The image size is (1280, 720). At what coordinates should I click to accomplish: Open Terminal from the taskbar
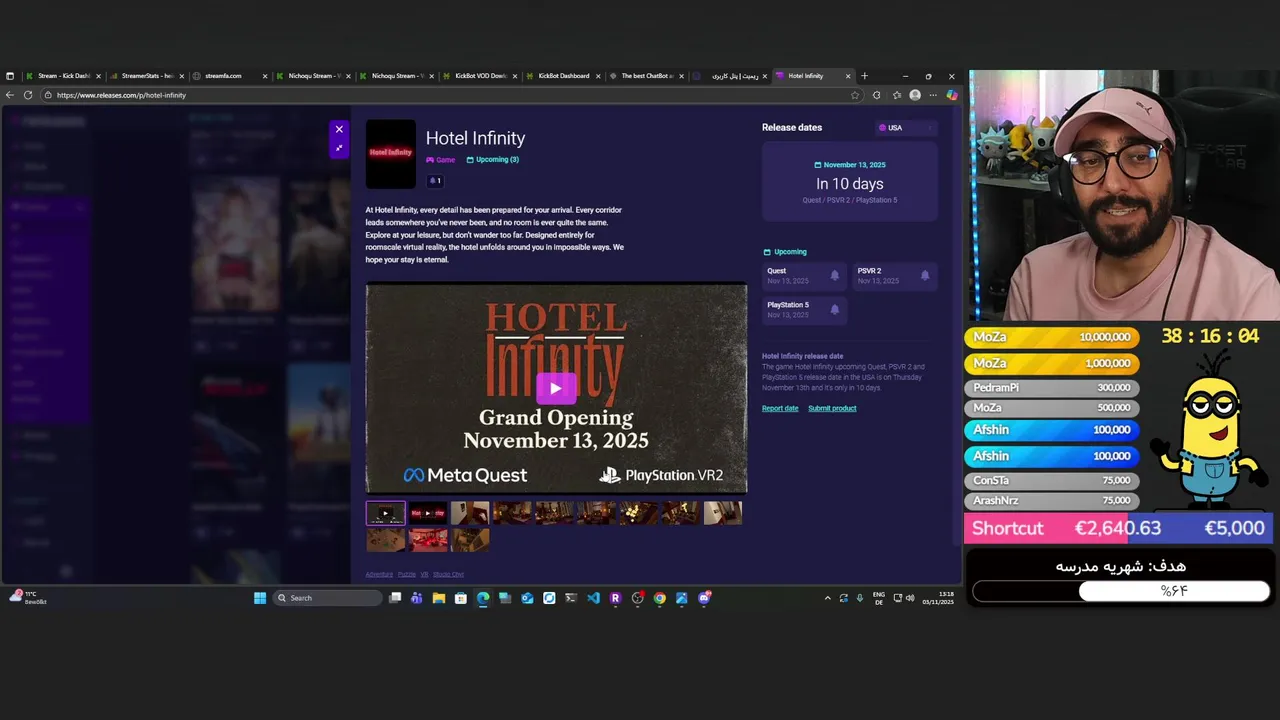571,598
